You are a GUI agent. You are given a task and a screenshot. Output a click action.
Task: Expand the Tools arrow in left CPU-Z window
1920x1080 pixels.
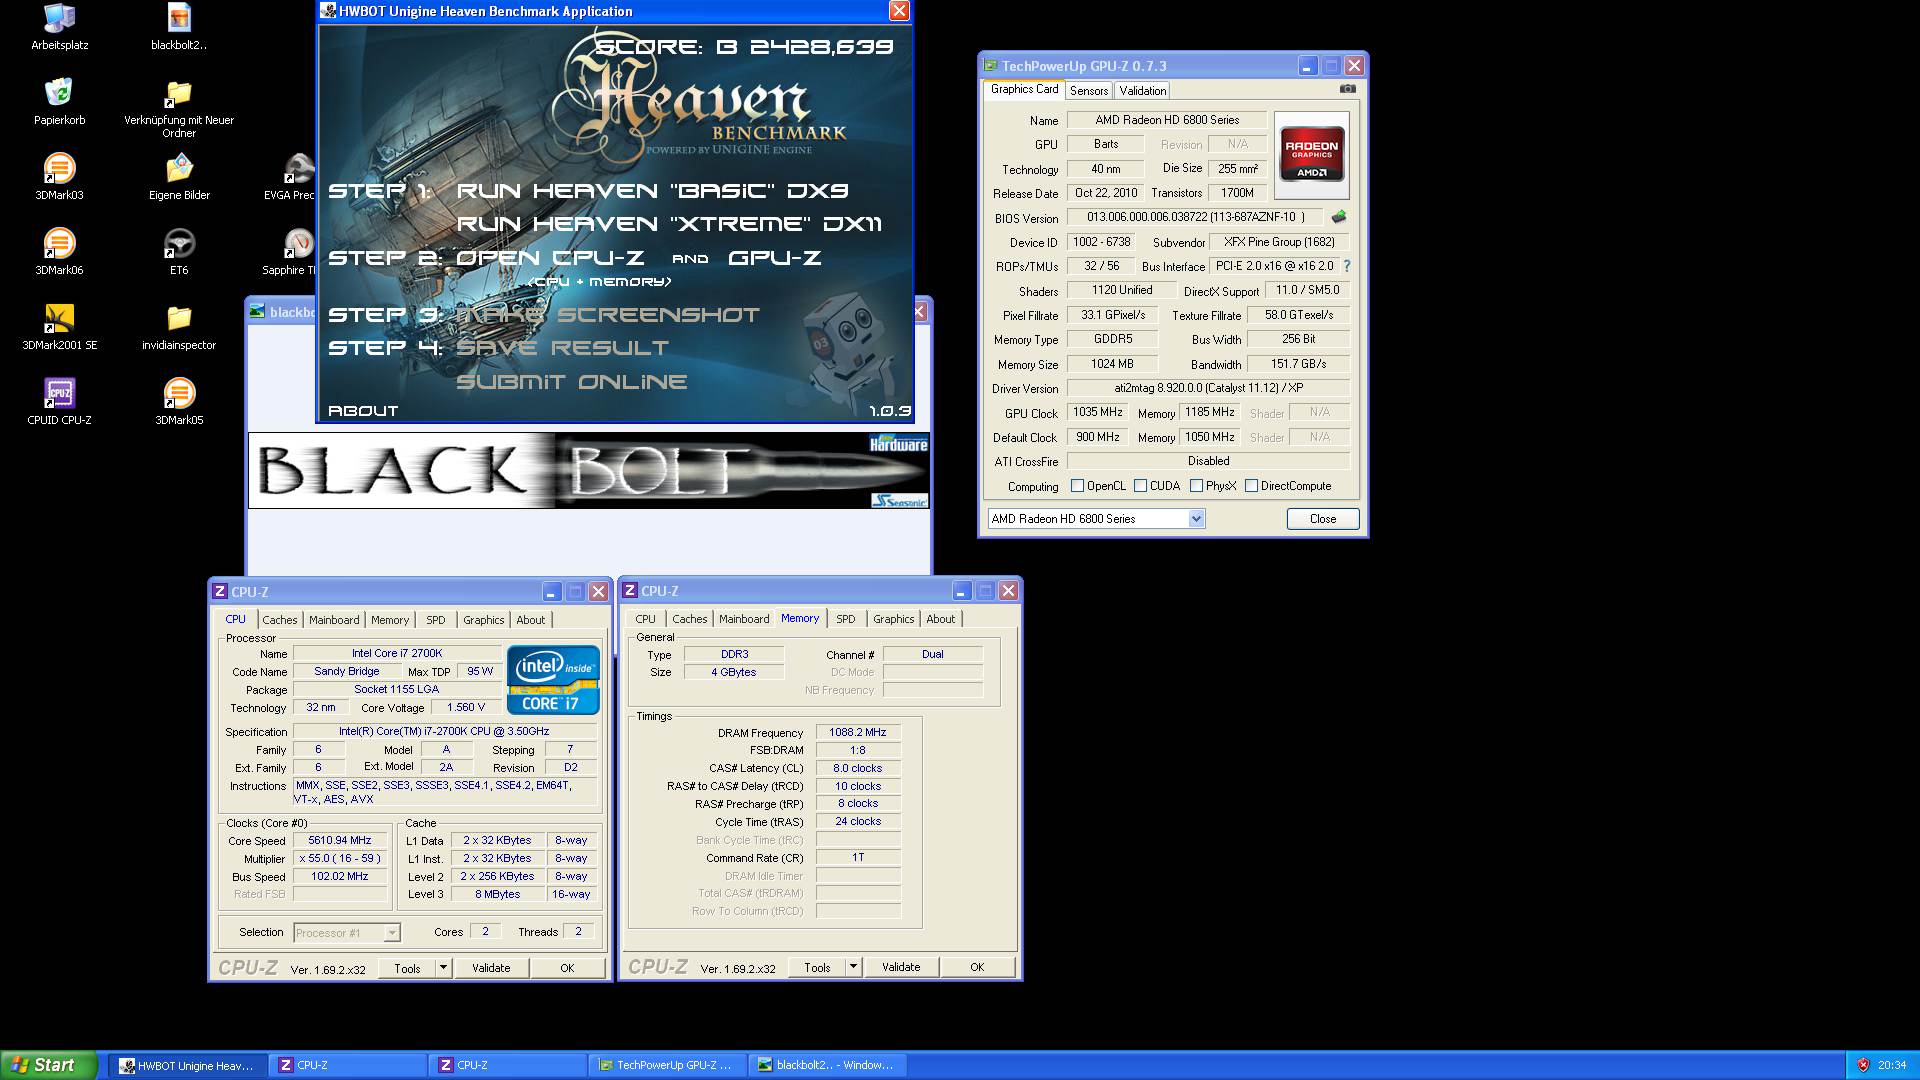tap(443, 968)
